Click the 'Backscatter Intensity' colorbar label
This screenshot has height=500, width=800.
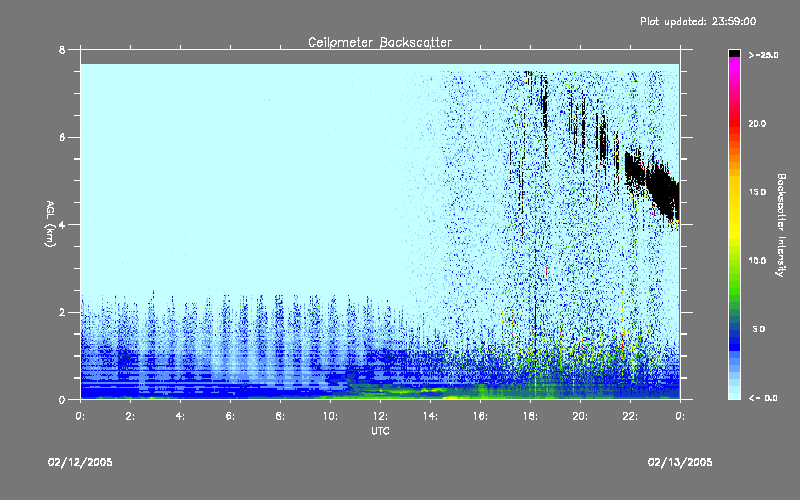(781, 225)
